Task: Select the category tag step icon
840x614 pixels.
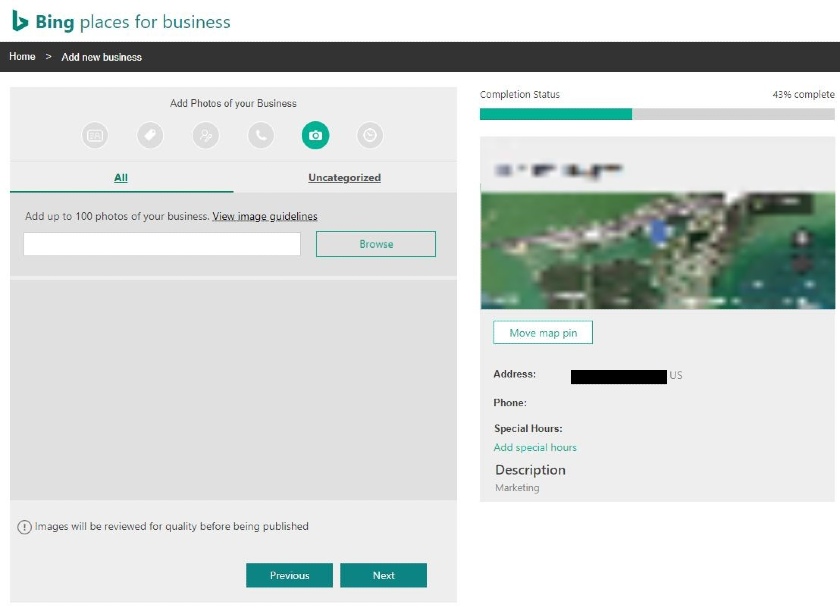Action: tap(150, 136)
